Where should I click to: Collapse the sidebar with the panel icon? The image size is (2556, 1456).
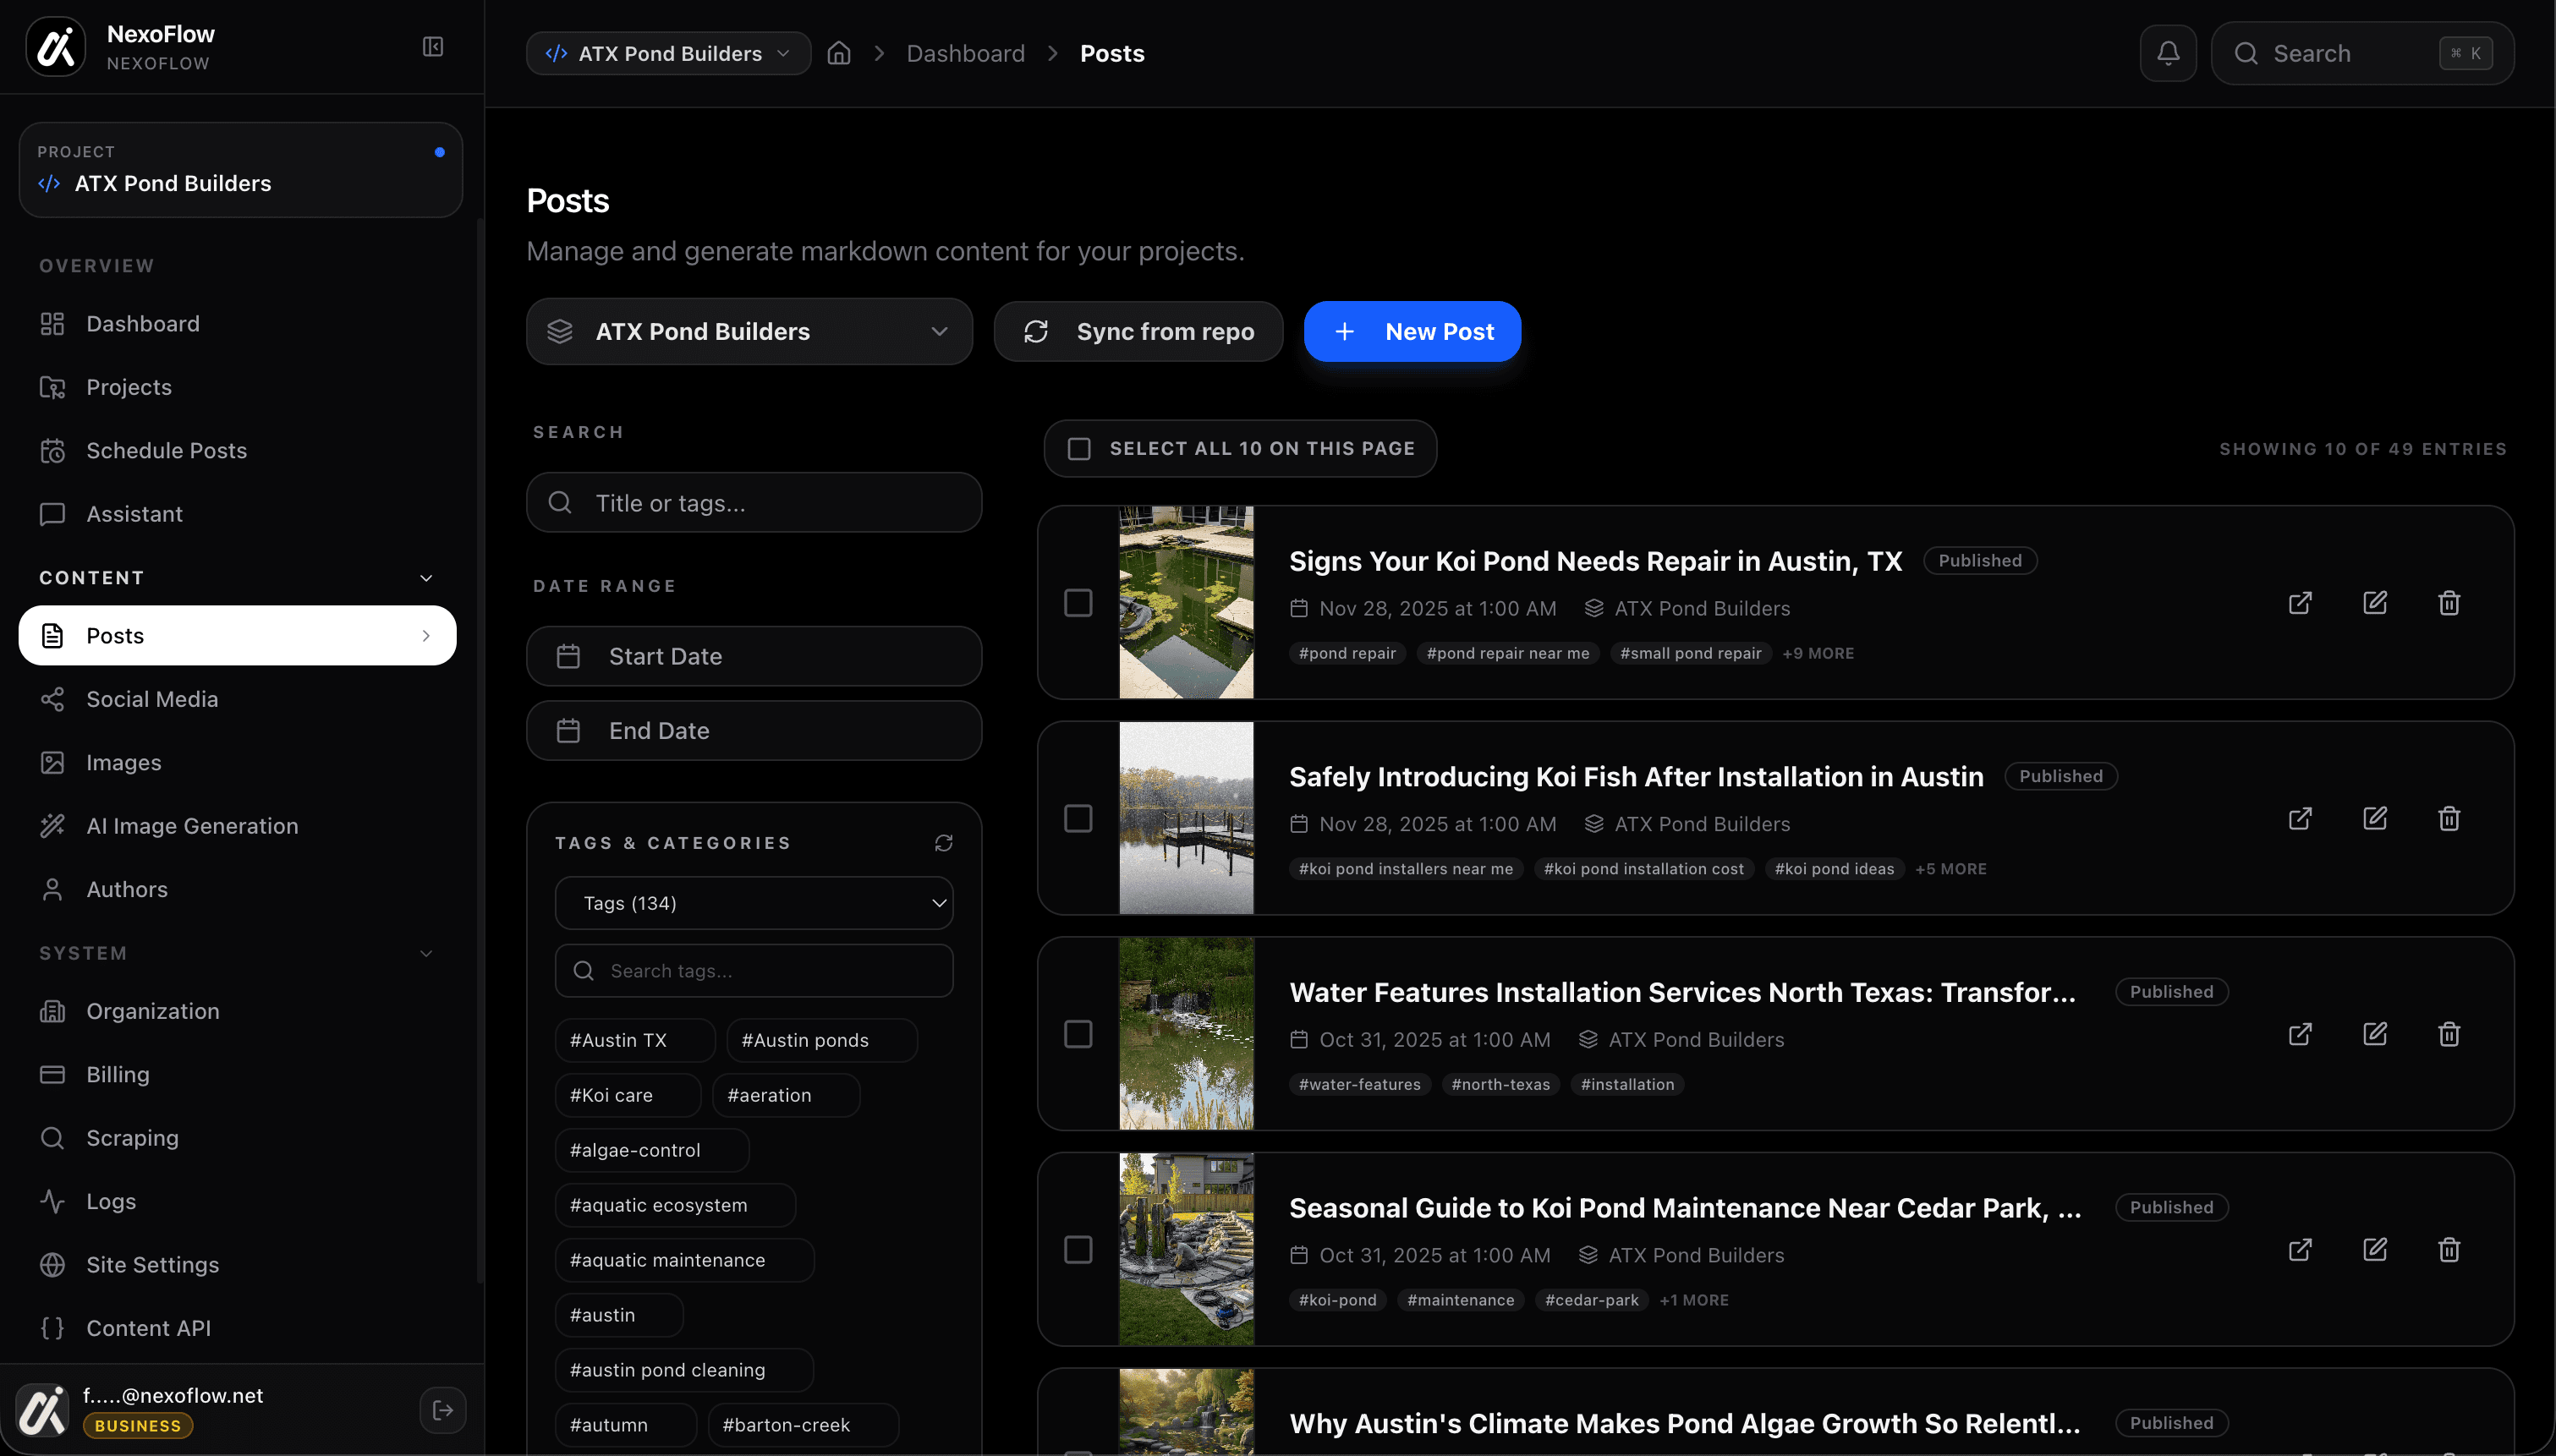tap(433, 46)
